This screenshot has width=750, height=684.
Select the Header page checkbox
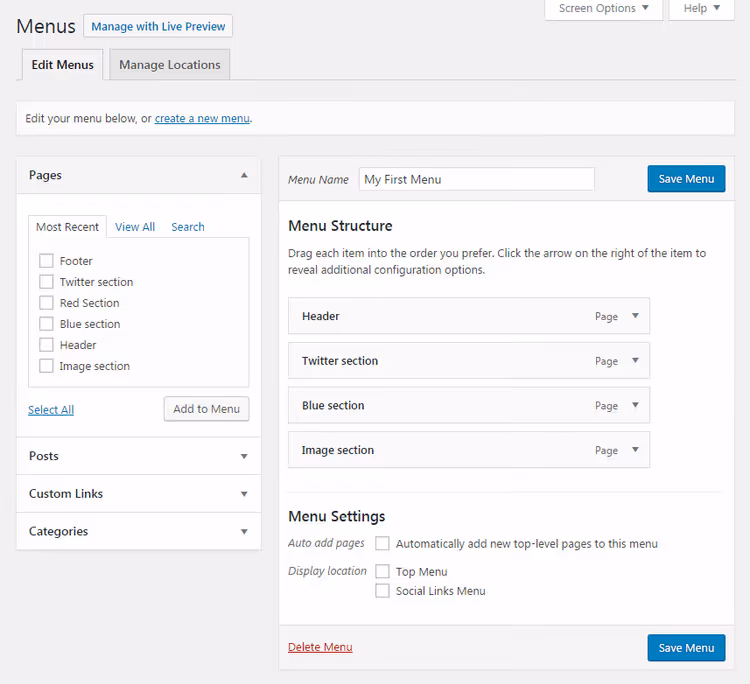point(46,345)
